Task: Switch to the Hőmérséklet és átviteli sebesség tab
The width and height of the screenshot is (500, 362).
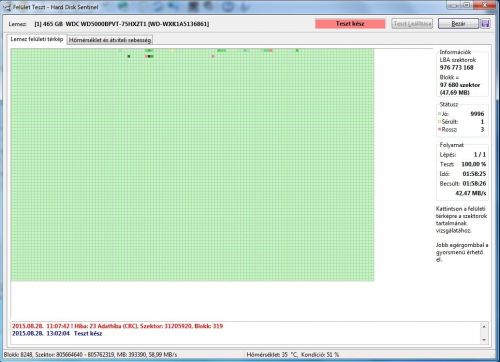Action: (x=110, y=40)
